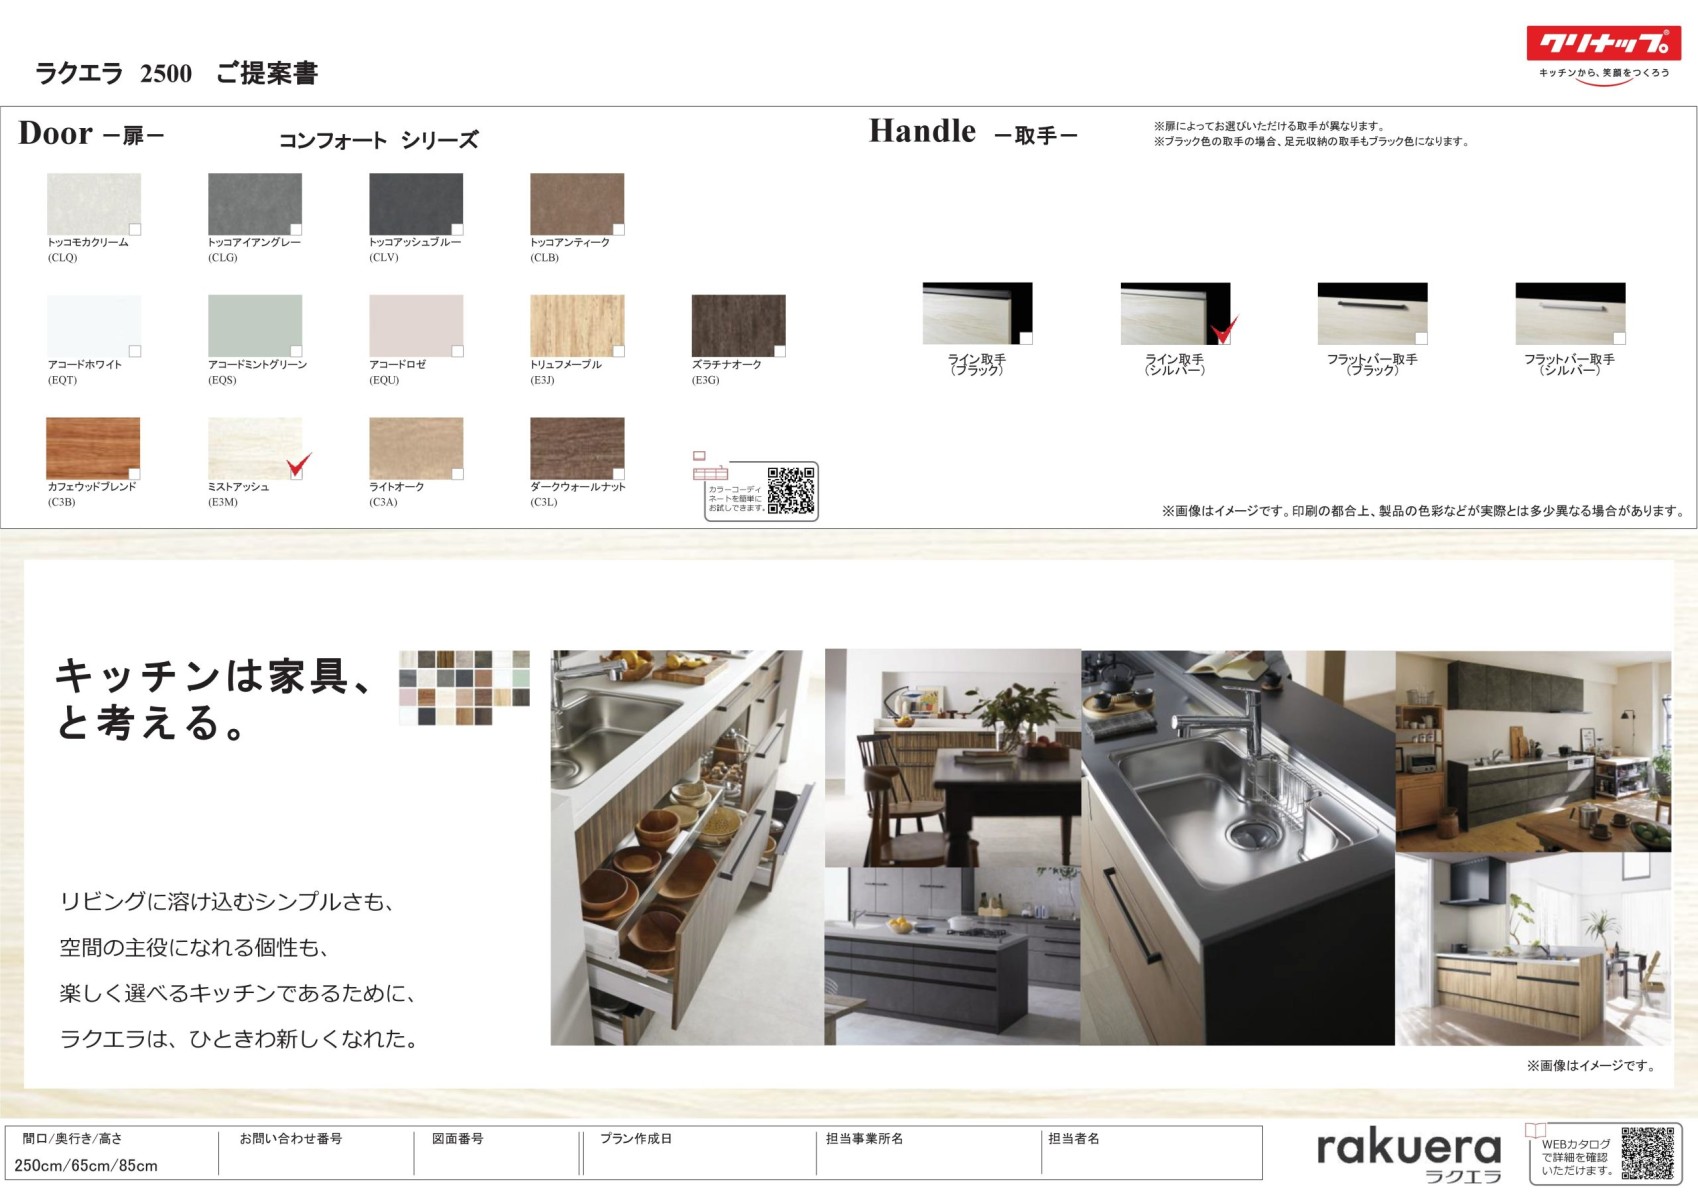Select フラットバー取手 (シルバー) handle image
1698x1200 pixels.
tap(1570, 314)
